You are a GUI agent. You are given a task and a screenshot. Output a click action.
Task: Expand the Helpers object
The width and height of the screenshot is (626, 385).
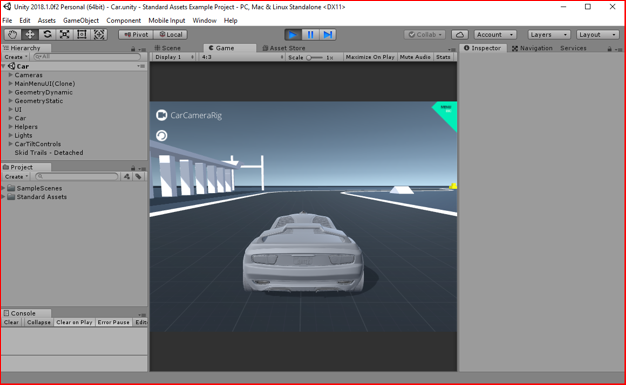(10, 127)
